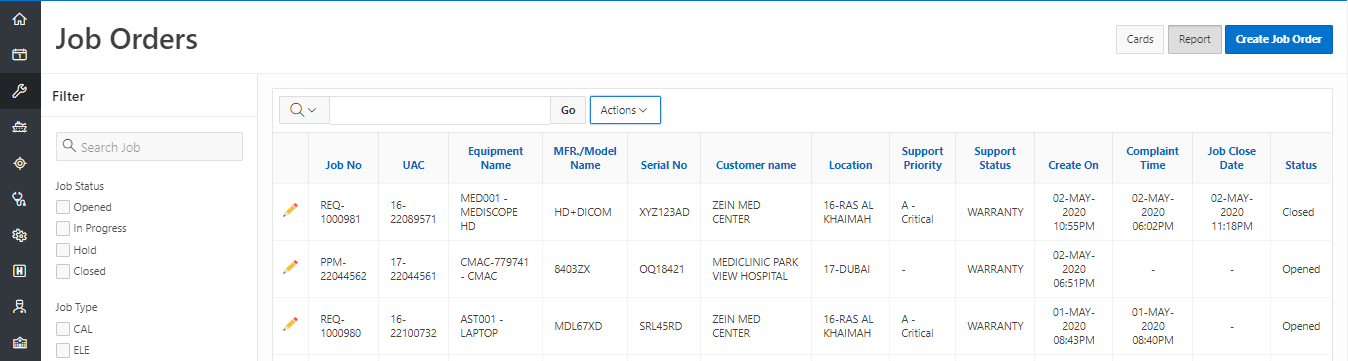Click the Go search button
1348x361 pixels.
point(568,110)
